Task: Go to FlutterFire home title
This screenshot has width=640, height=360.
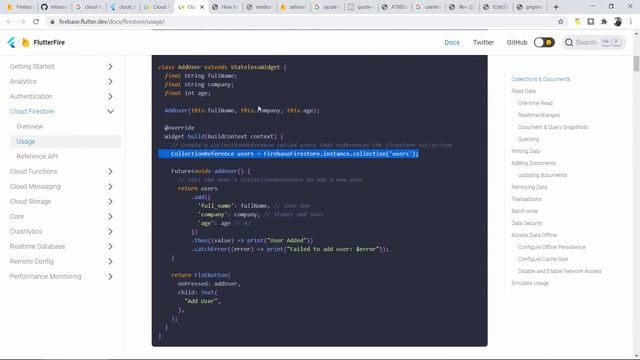Action: point(49,42)
